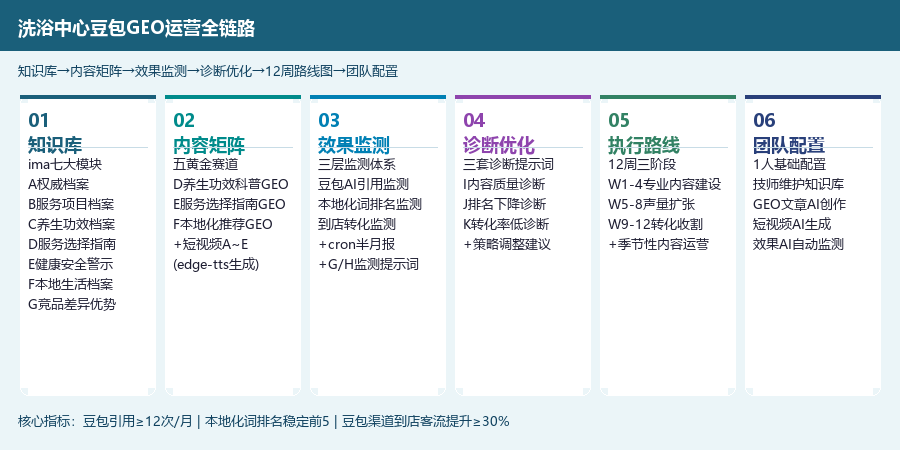The image size is (900, 450).
Task: Click the line A权威档案
Action: [59, 185]
